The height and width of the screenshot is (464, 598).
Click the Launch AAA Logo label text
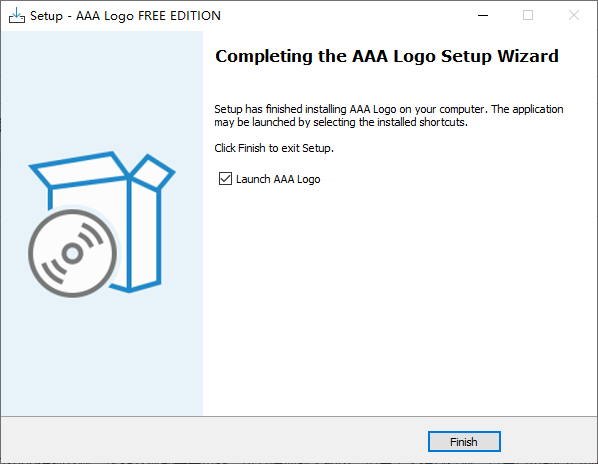pos(278,179)
